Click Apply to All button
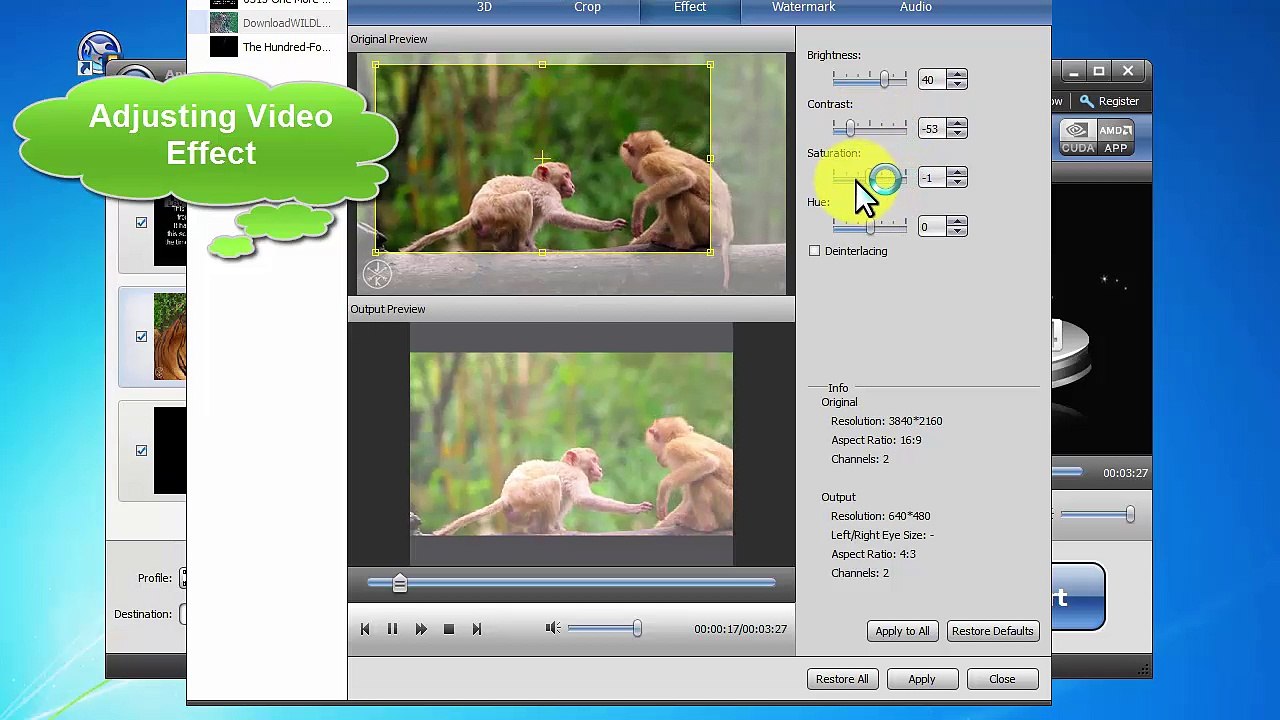 (902, 631)
